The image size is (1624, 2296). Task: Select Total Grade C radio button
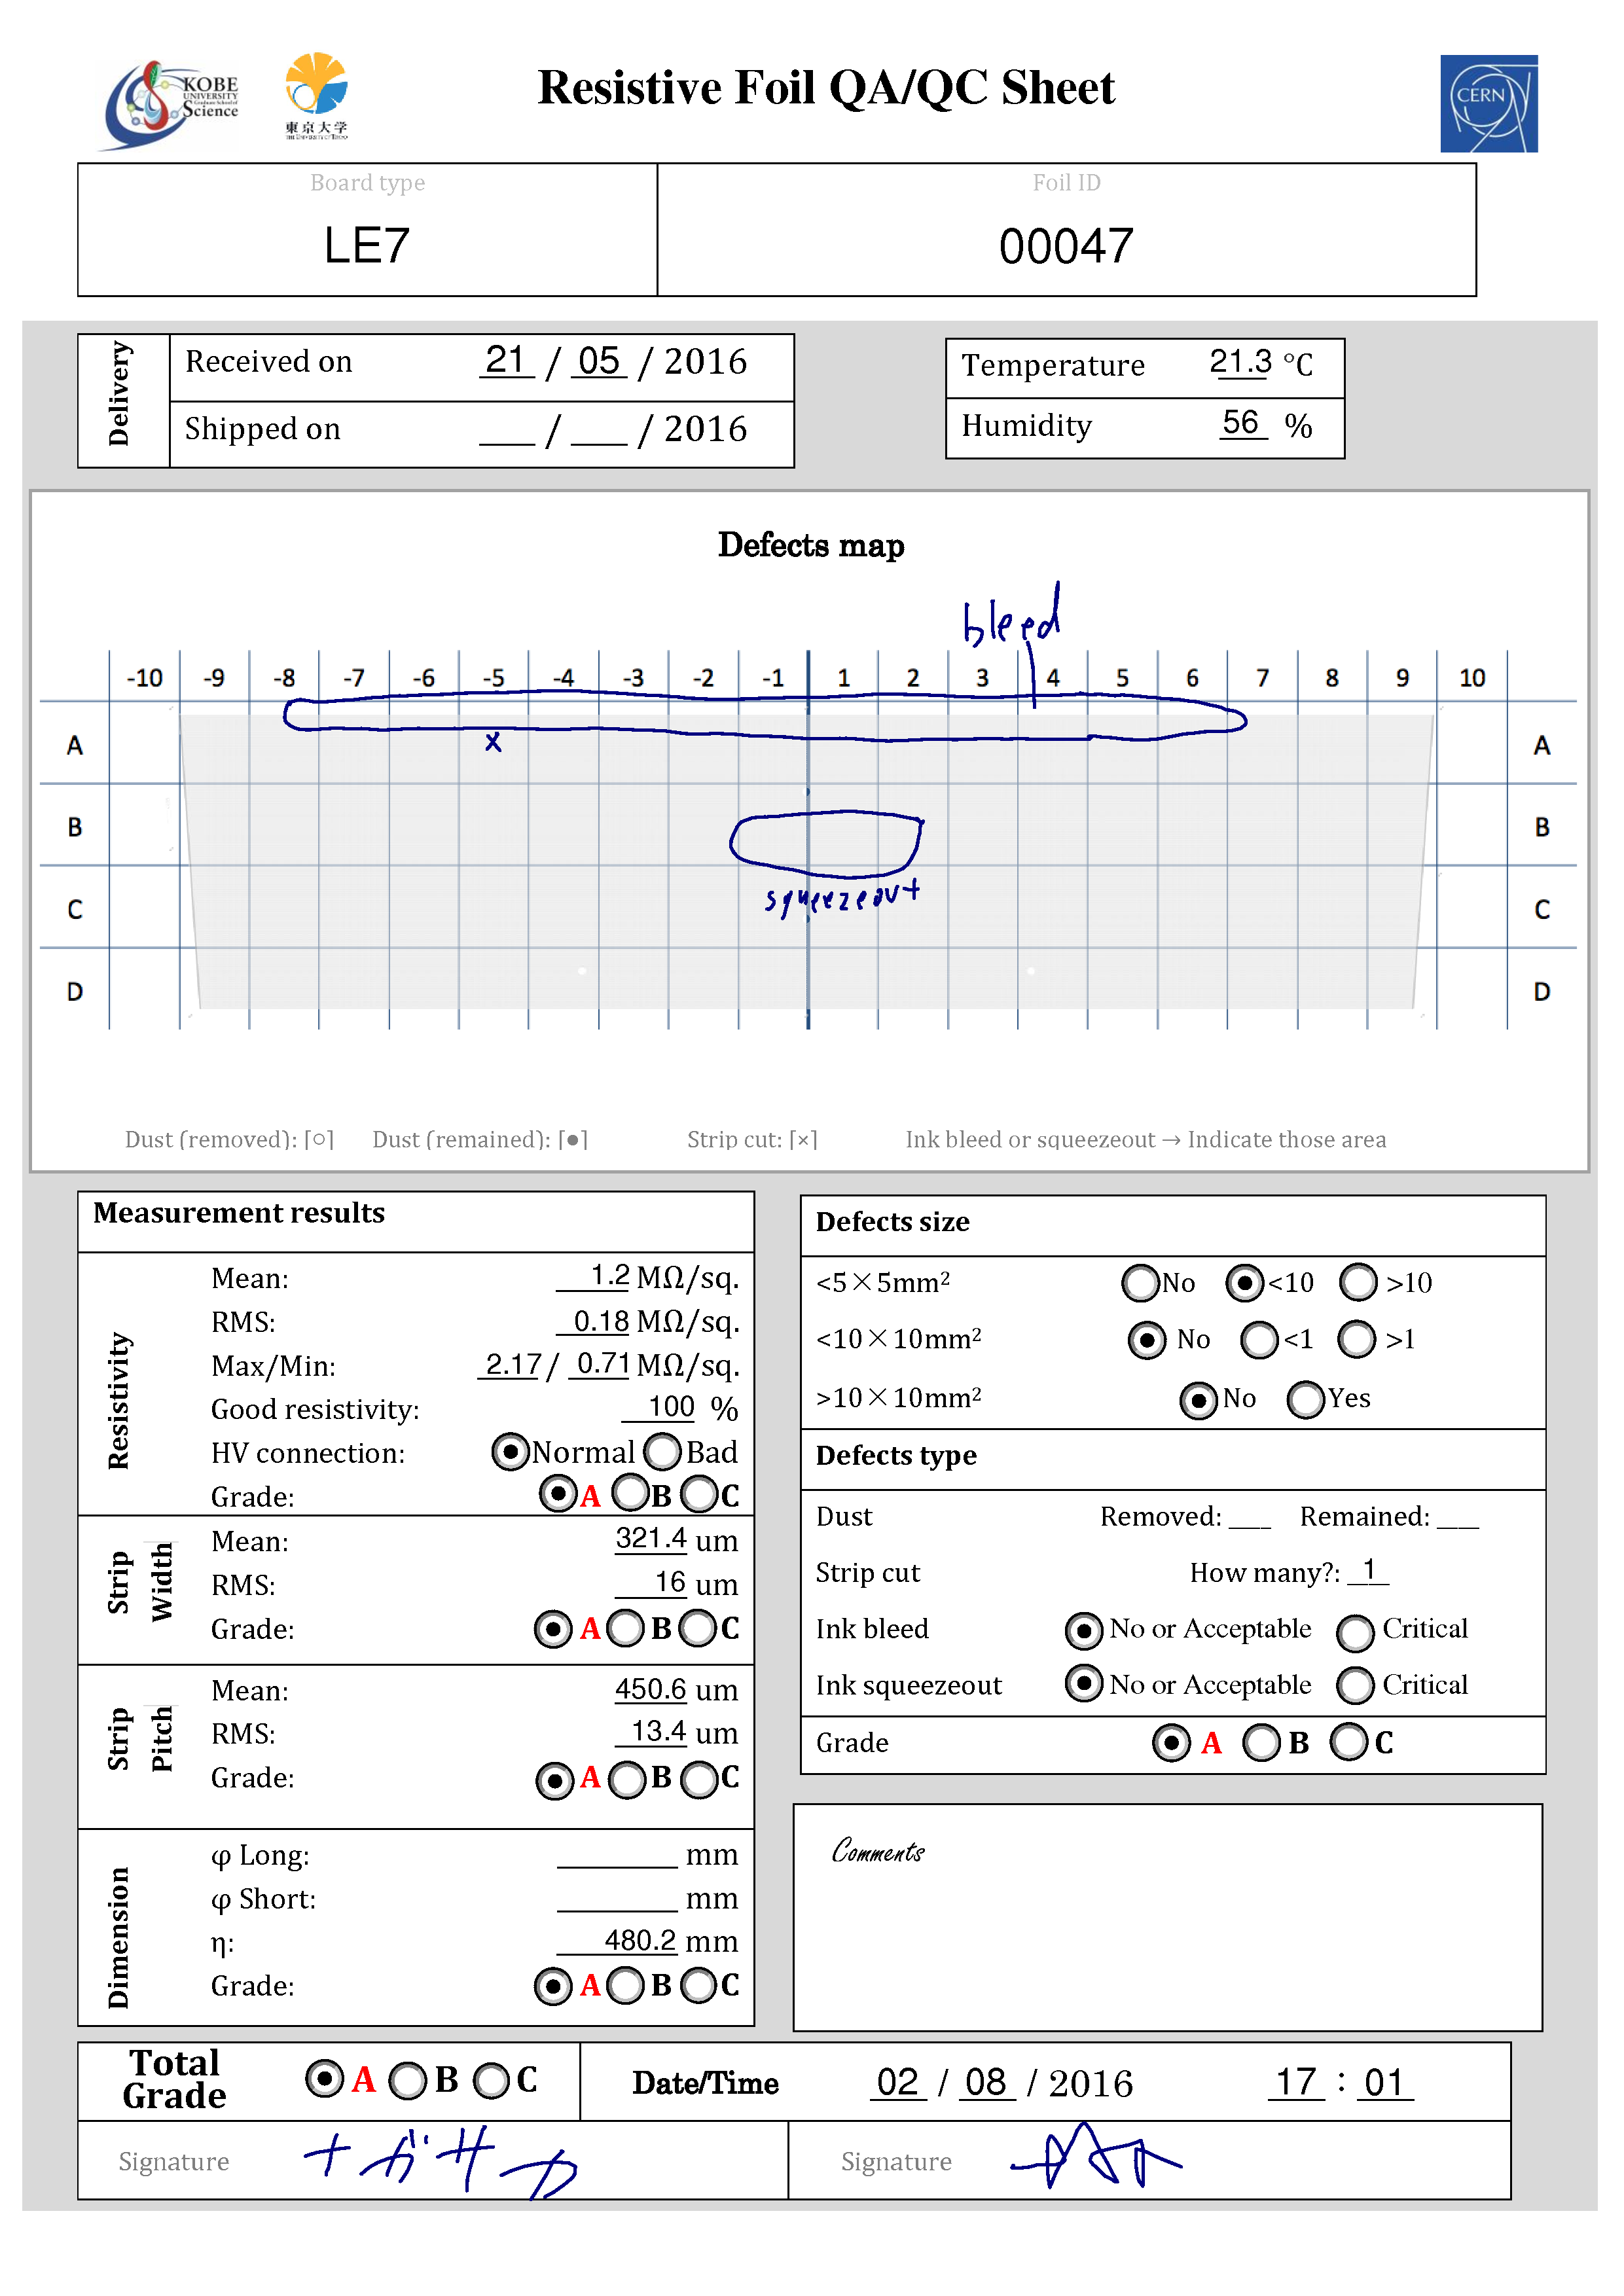tap(491, 2081)
